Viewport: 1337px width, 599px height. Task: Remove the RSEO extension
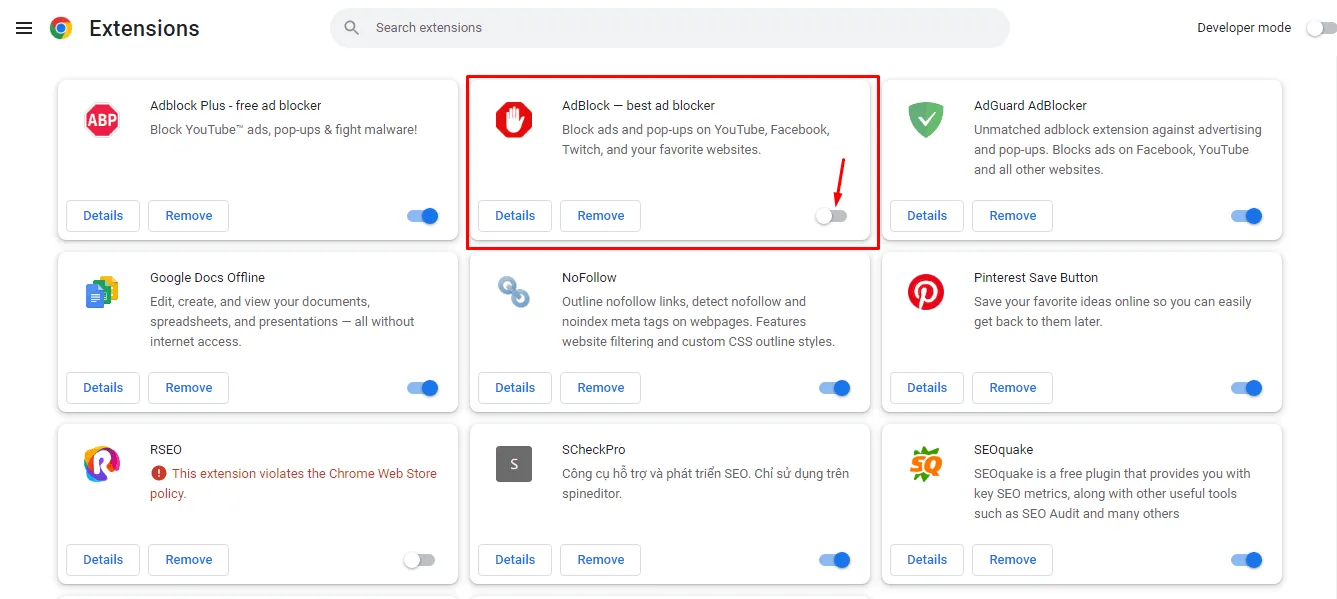click(188, 560)
